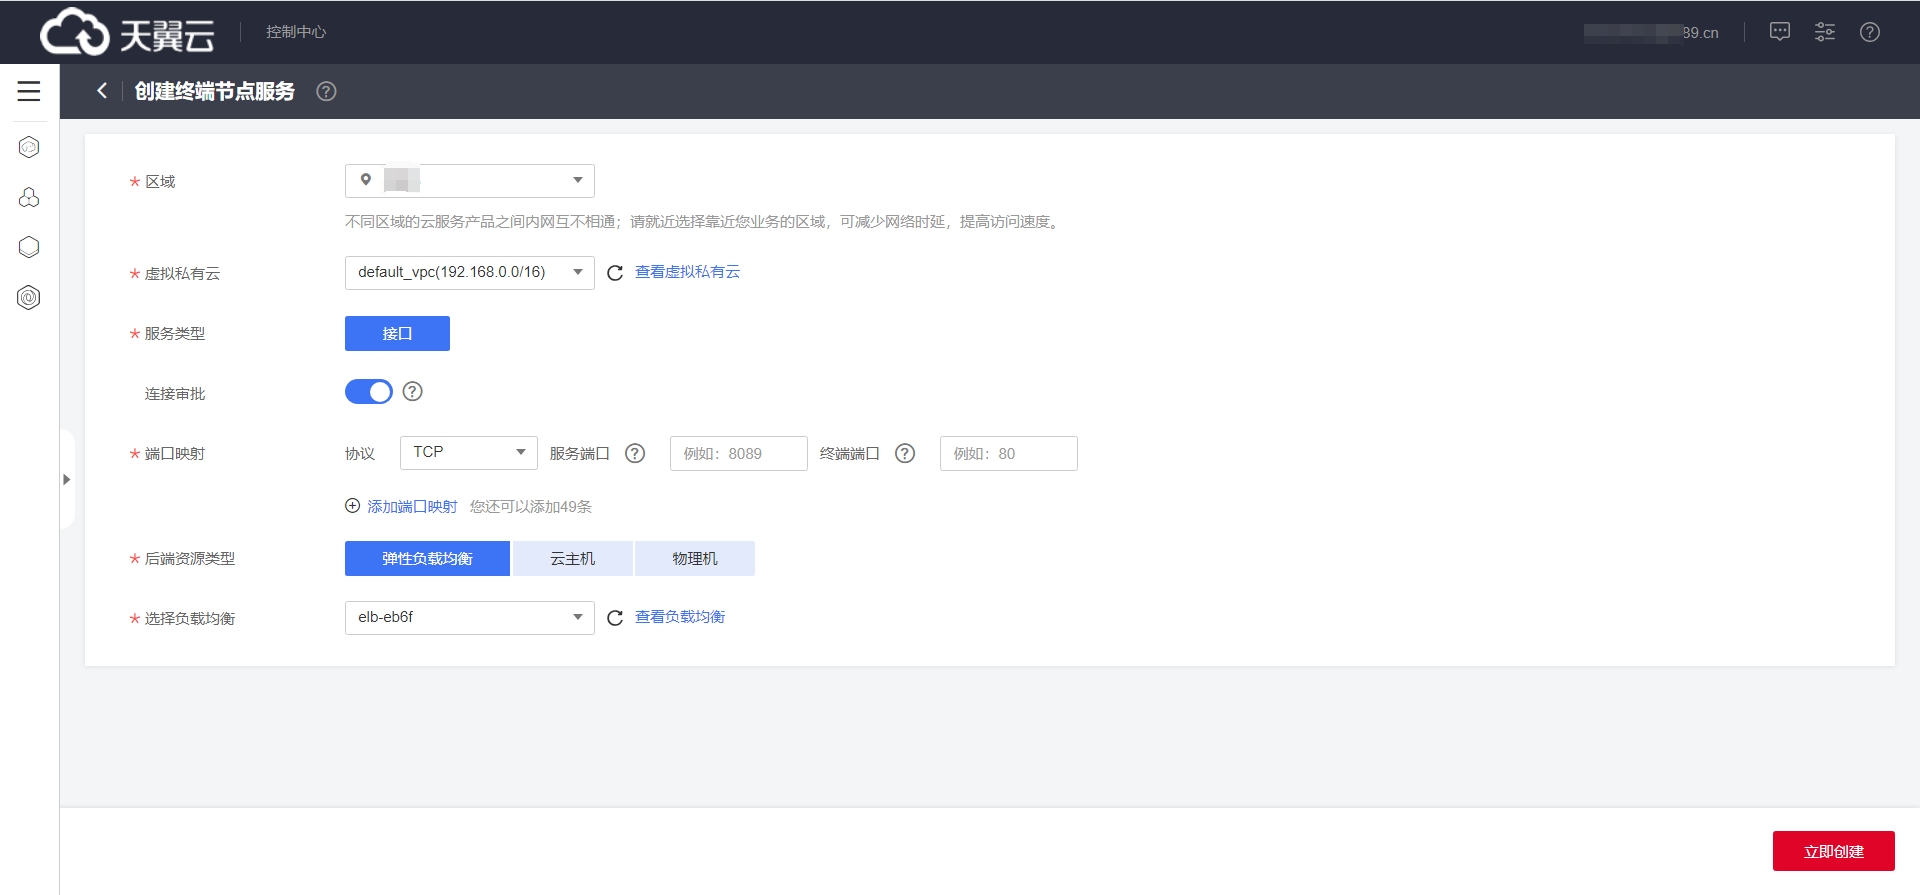Click the back arrow beside page title
Image resolution: width=1920 pixels, height=895 pixels.
click(101, 91)
